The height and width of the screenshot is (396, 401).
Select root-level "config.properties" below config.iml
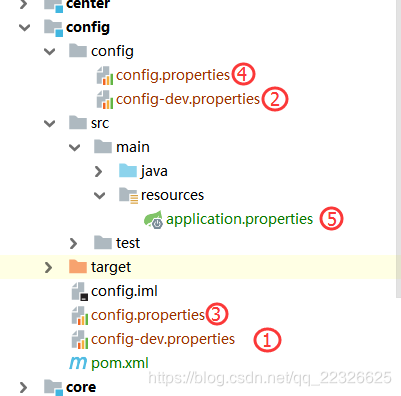pos(148,316)
